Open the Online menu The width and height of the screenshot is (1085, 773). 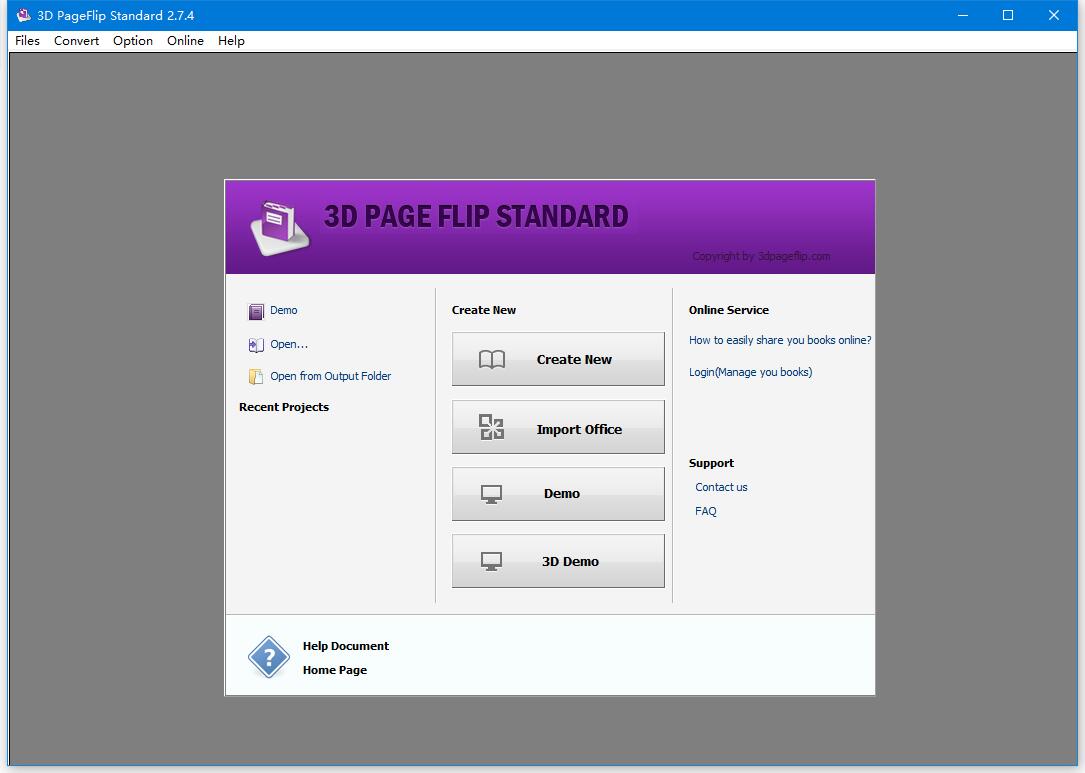[x=185, y=41]
